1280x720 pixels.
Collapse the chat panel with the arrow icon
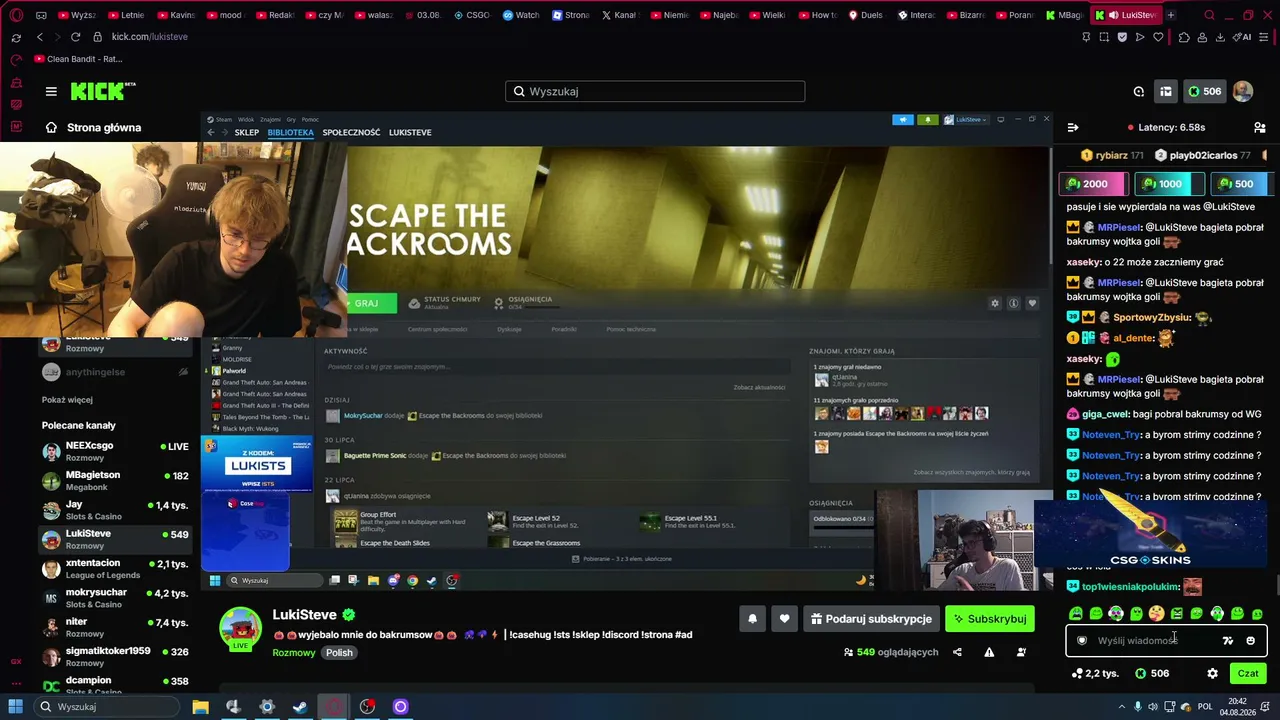coord(1073,127)
